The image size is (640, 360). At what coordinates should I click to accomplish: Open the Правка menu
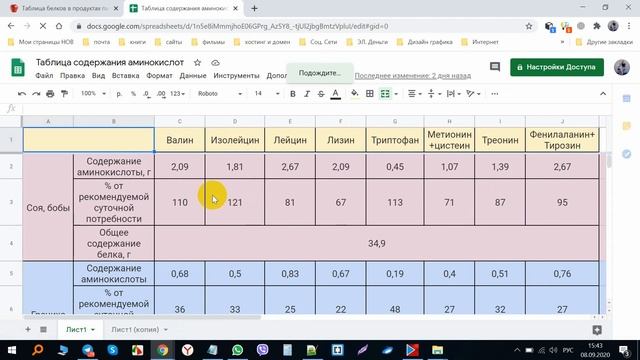pyautogui.click(x=72, y=76)
